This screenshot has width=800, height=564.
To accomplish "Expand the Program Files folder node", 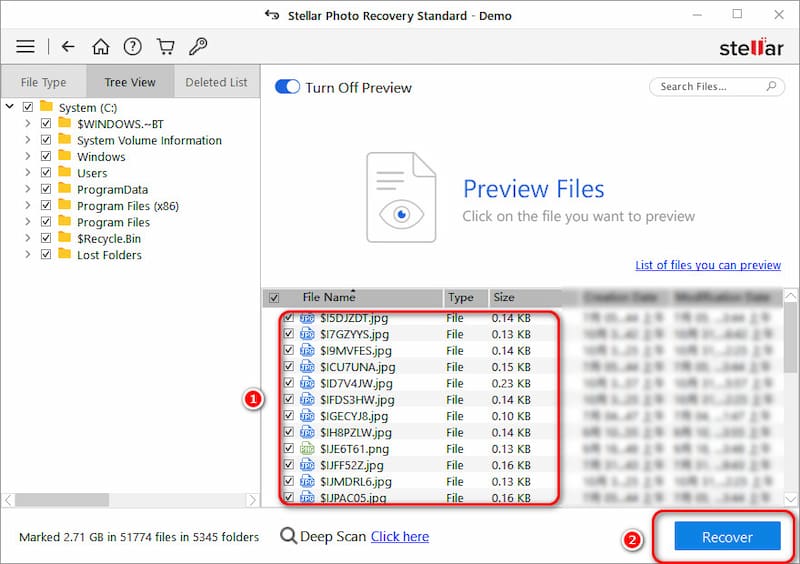I will click(28, 222).
